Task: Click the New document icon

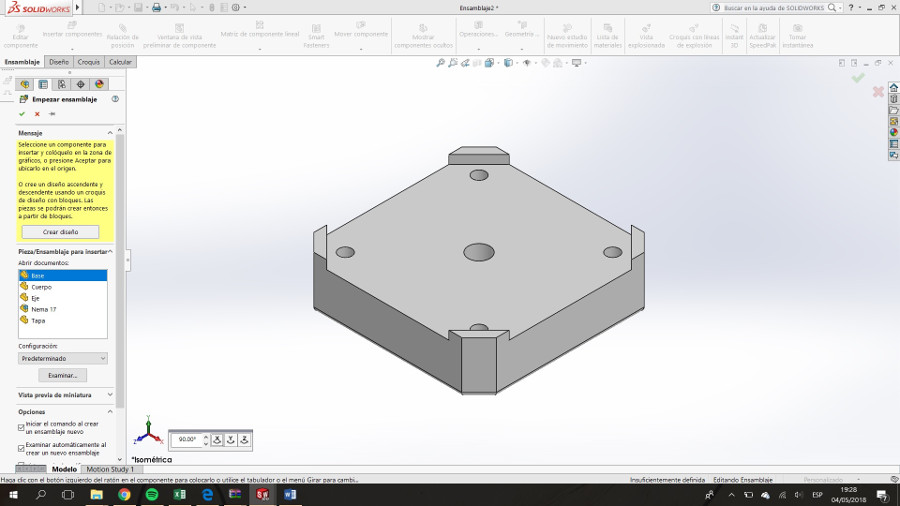Action: [x=102, y=7]
